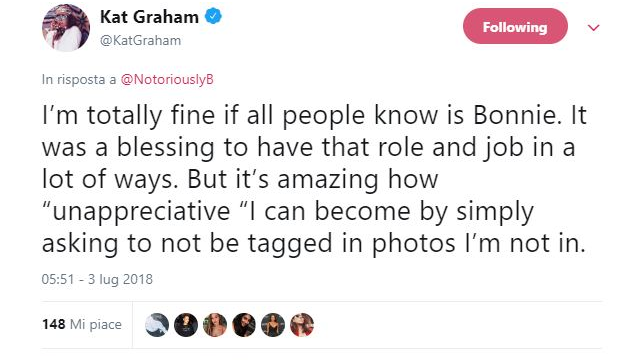The height and width of the screenshot is (360, 640).
Task: Visit the Kat Graham display name link
Action: pos(149,17)
